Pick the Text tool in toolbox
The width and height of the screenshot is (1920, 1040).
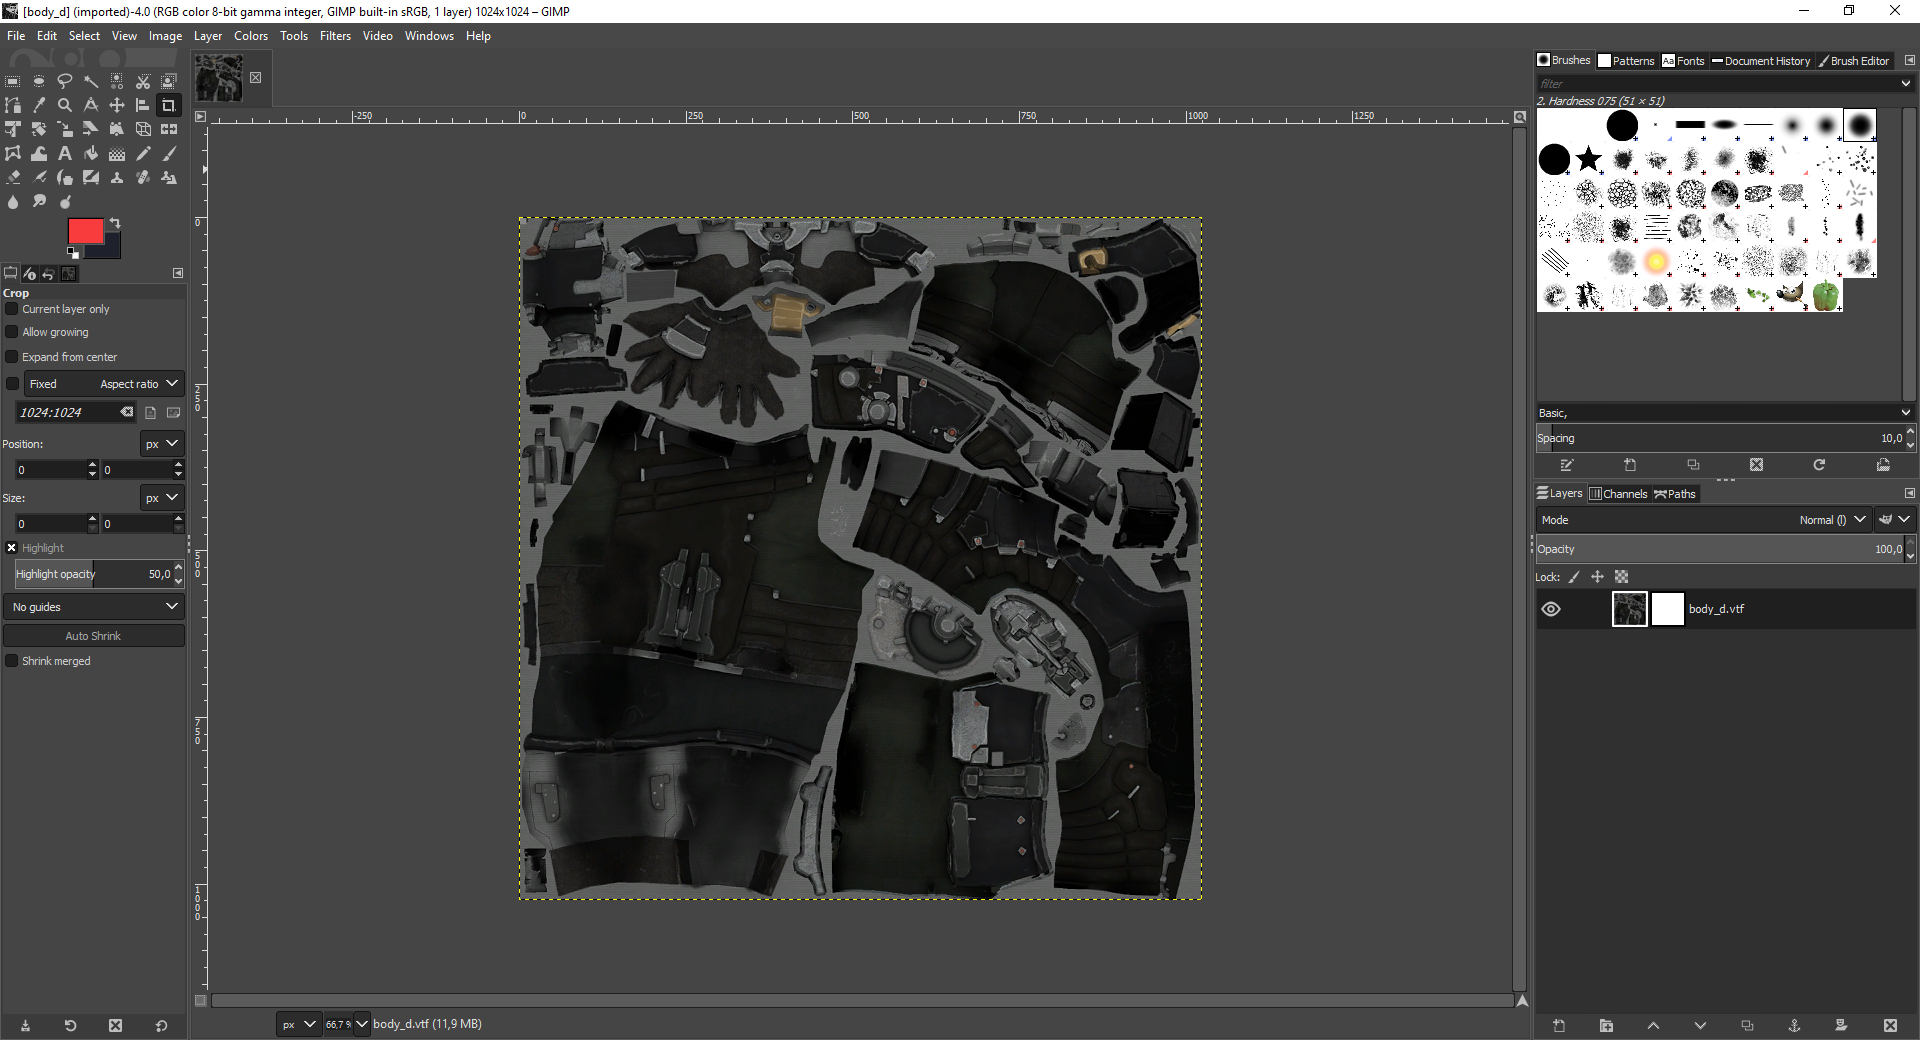(65, 153)
